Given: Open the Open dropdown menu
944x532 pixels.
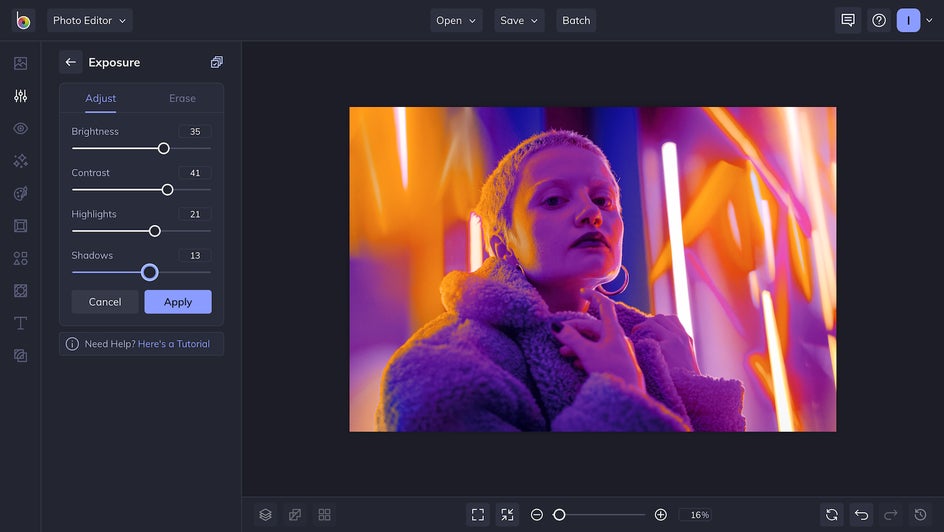Looking at the screenshot, I should click(x=456, y=20).
